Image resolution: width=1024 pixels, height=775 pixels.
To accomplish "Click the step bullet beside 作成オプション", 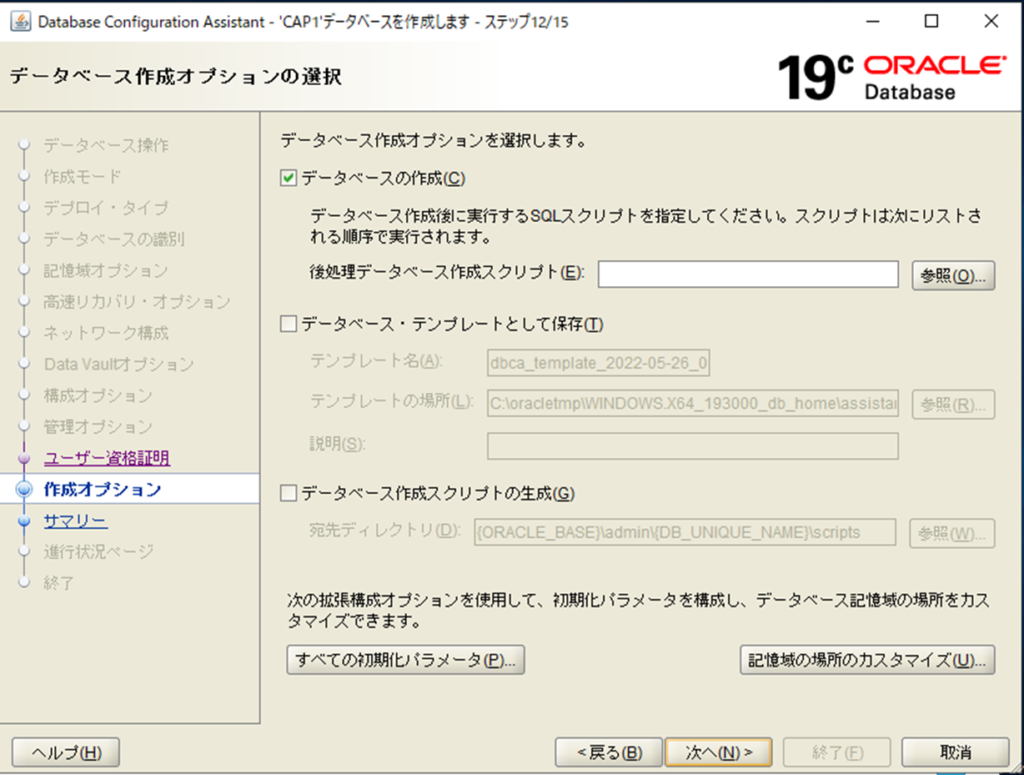I will pyautogui.click(x=24, y=490).
